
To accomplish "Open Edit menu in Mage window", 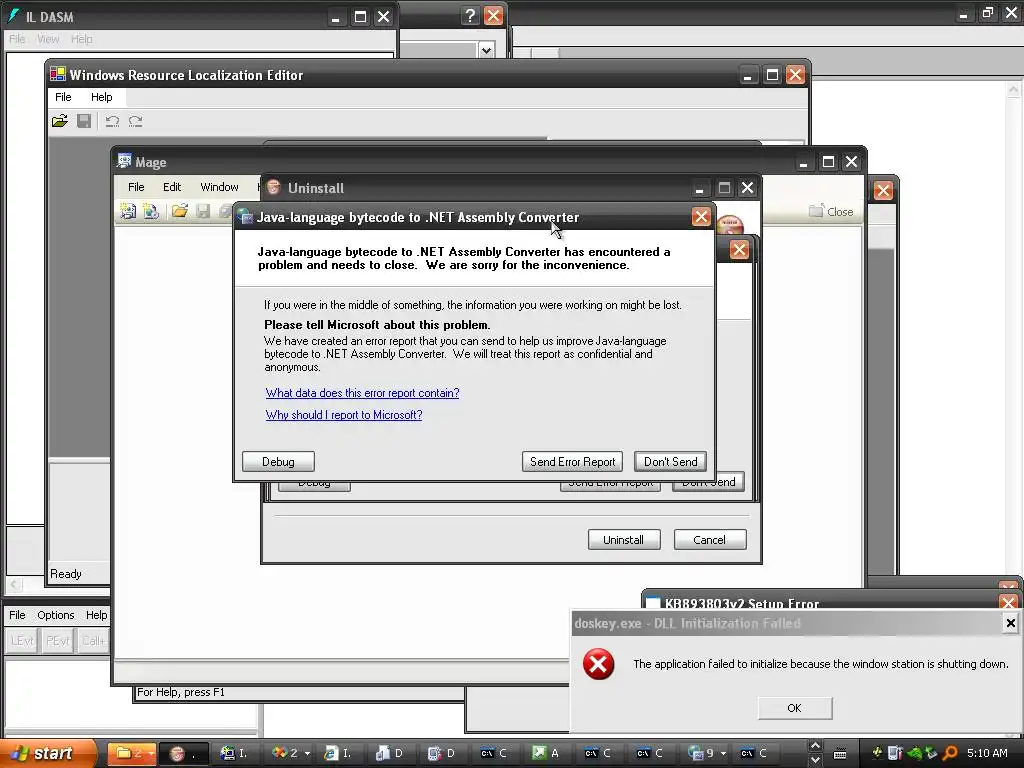I will click(x=172, y=187).
